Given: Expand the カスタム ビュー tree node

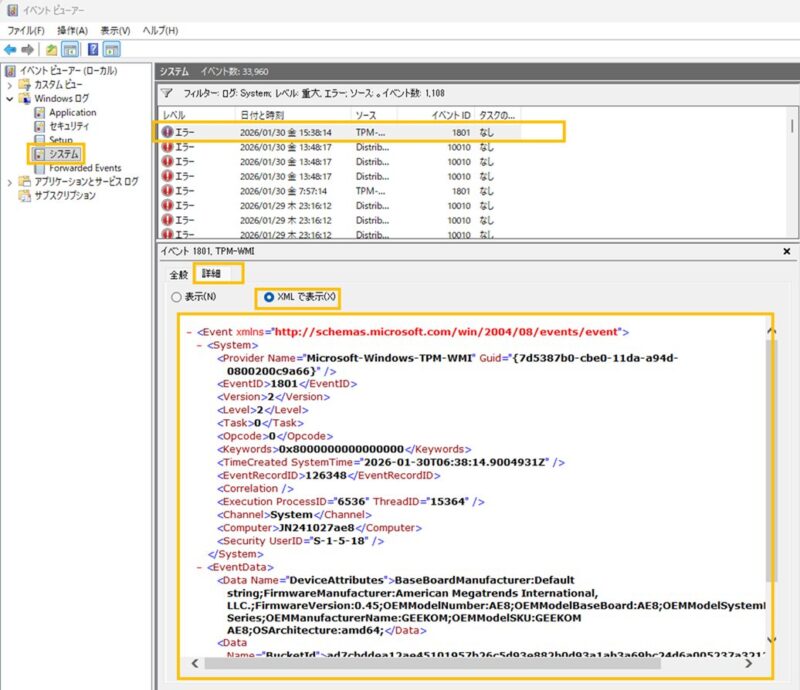Looking at the screenshot, I should coord(10,86).
